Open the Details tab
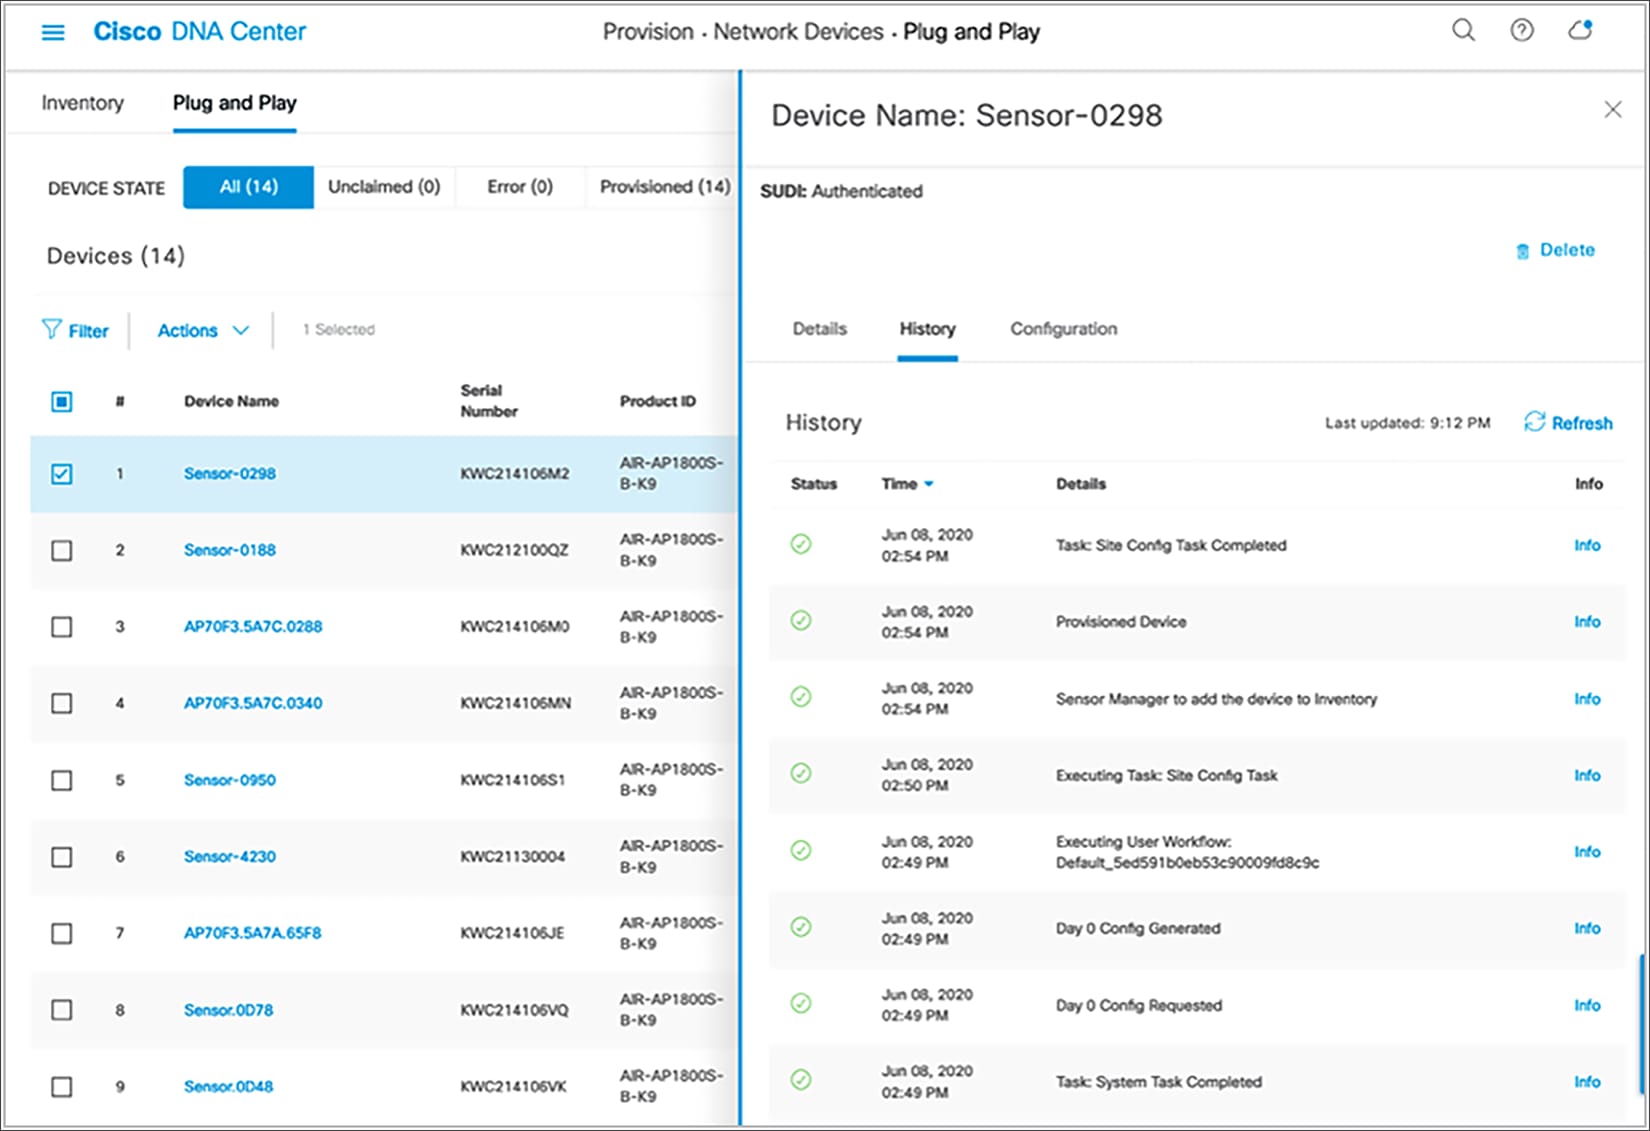This screenshot has height=1131, width=1650. click(x=820, y=329)
